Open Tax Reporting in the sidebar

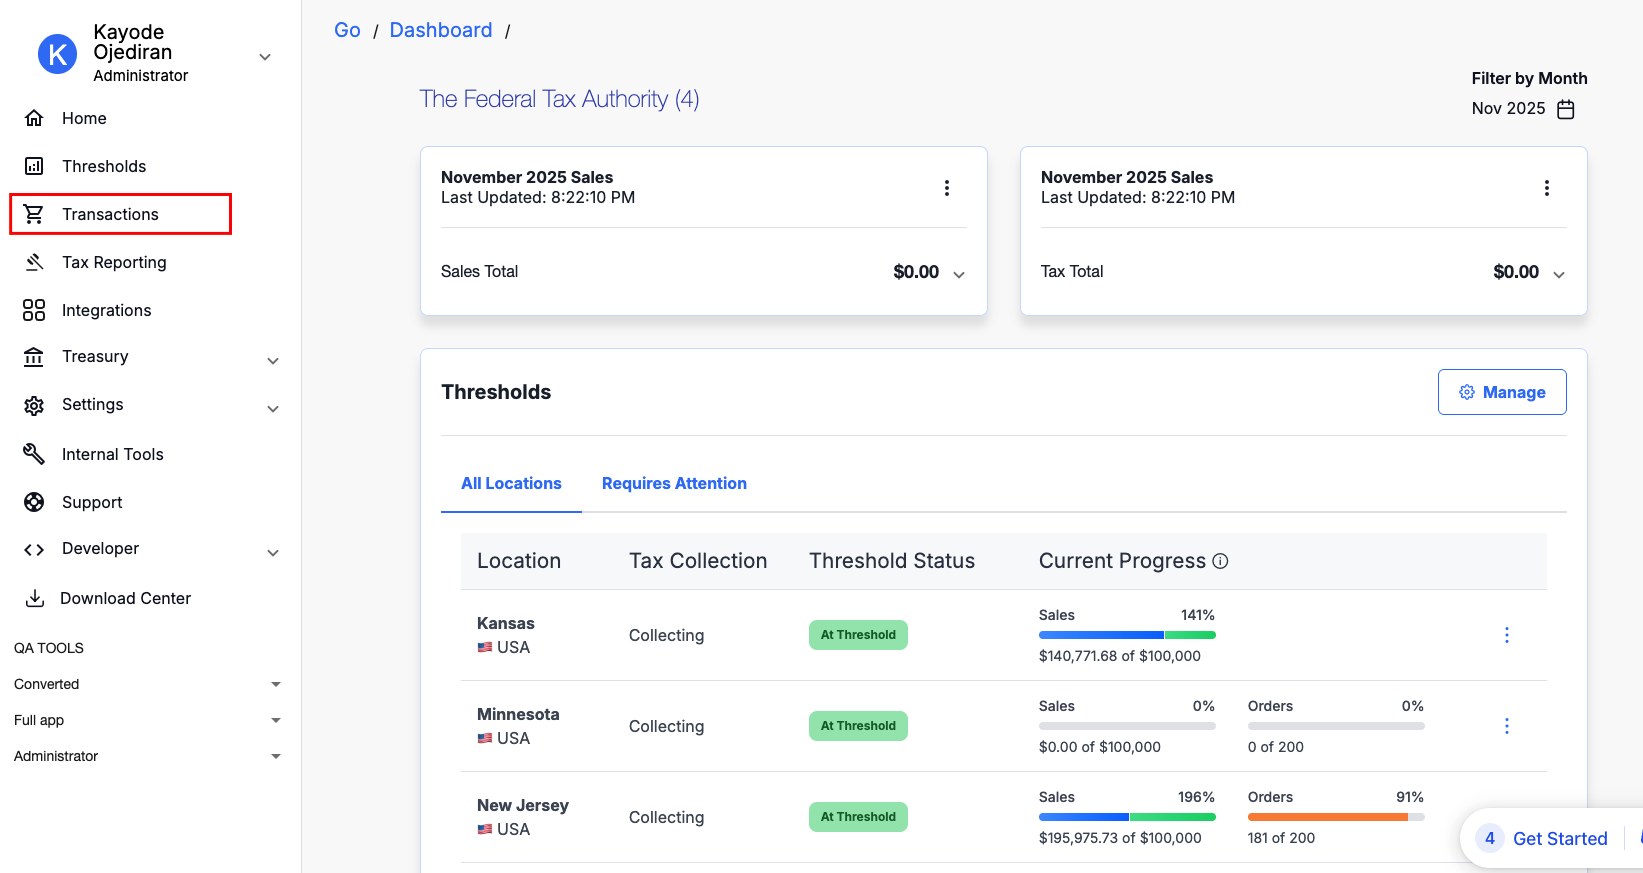tap(114, 262)
